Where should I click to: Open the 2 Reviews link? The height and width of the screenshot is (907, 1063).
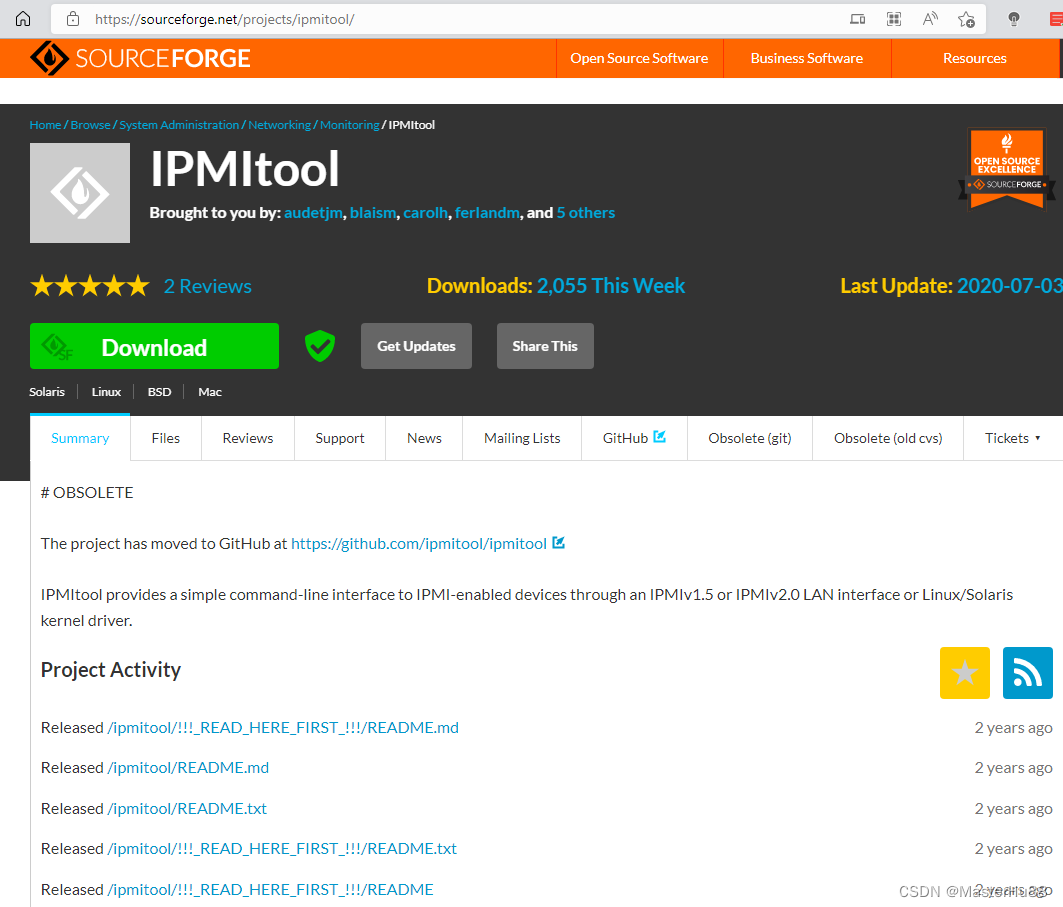207,286
